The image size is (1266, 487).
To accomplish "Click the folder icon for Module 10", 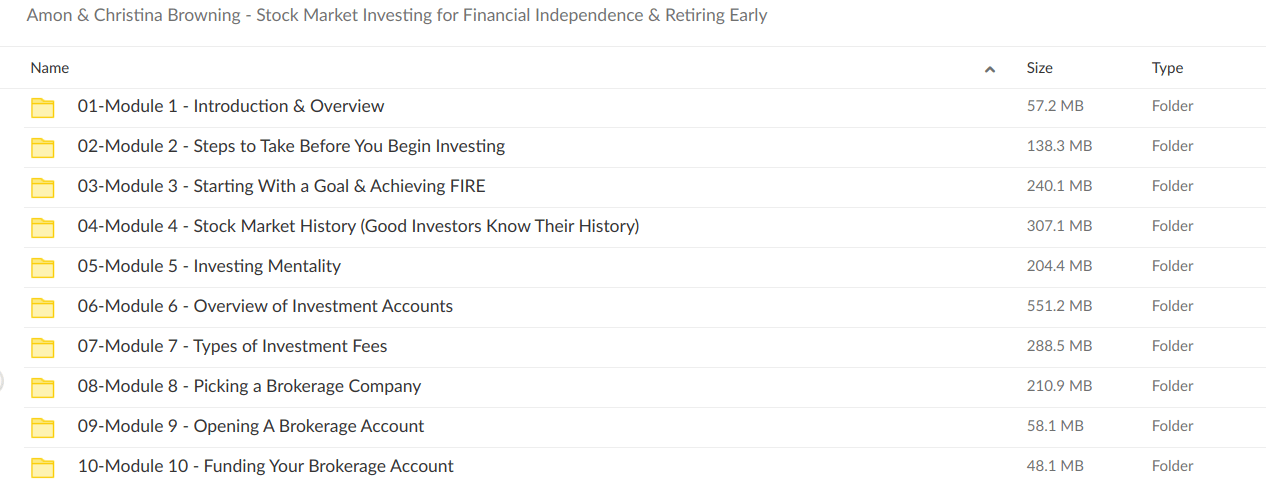I will [42, 467].
